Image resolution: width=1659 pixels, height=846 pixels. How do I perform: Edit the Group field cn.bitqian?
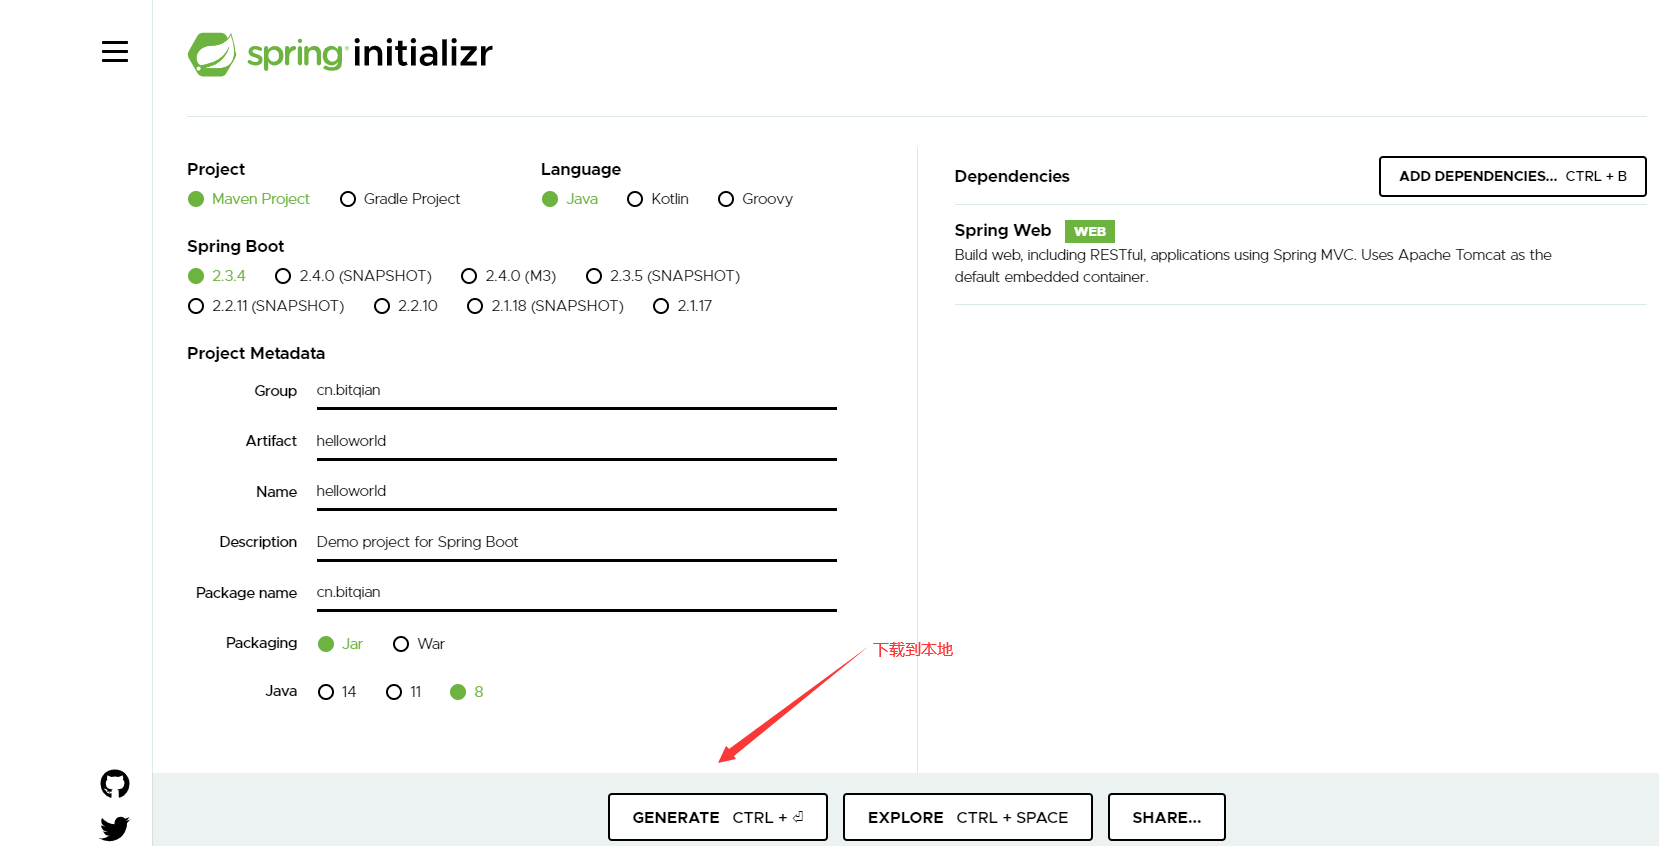click(576, 391)
